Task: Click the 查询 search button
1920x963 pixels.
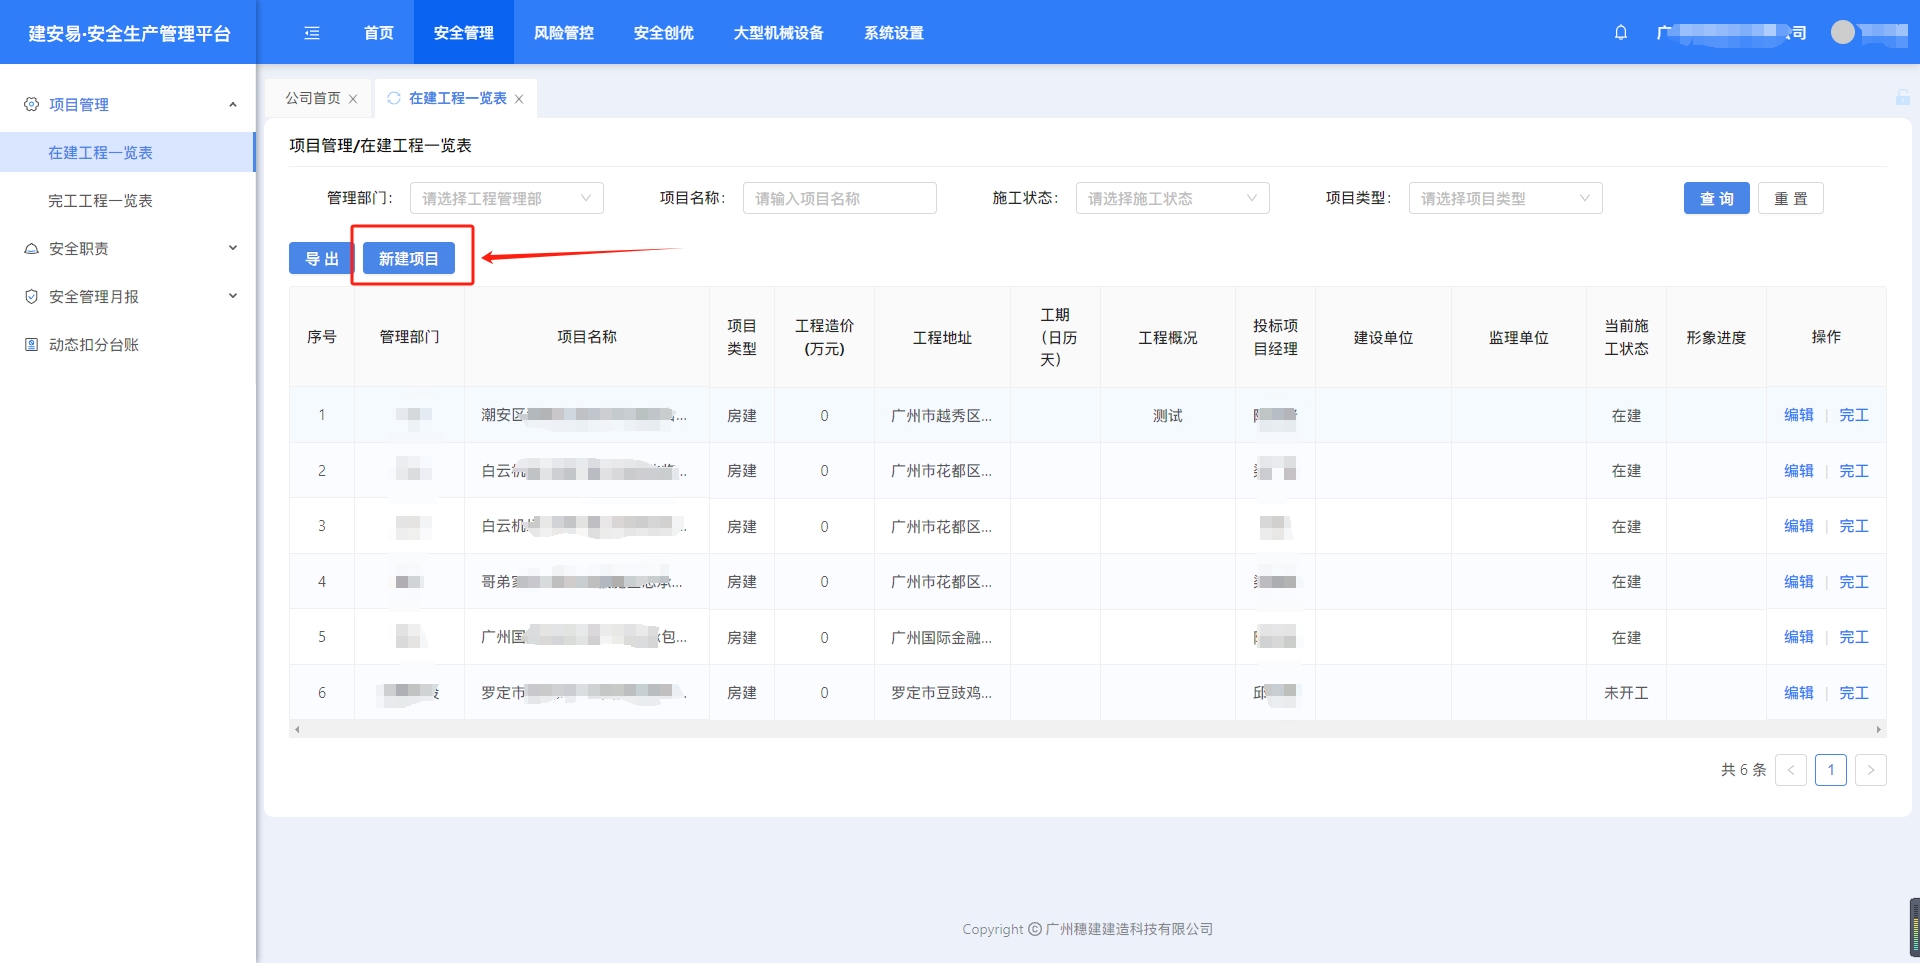Action: pyautogui.click(x=1716, y=199)
